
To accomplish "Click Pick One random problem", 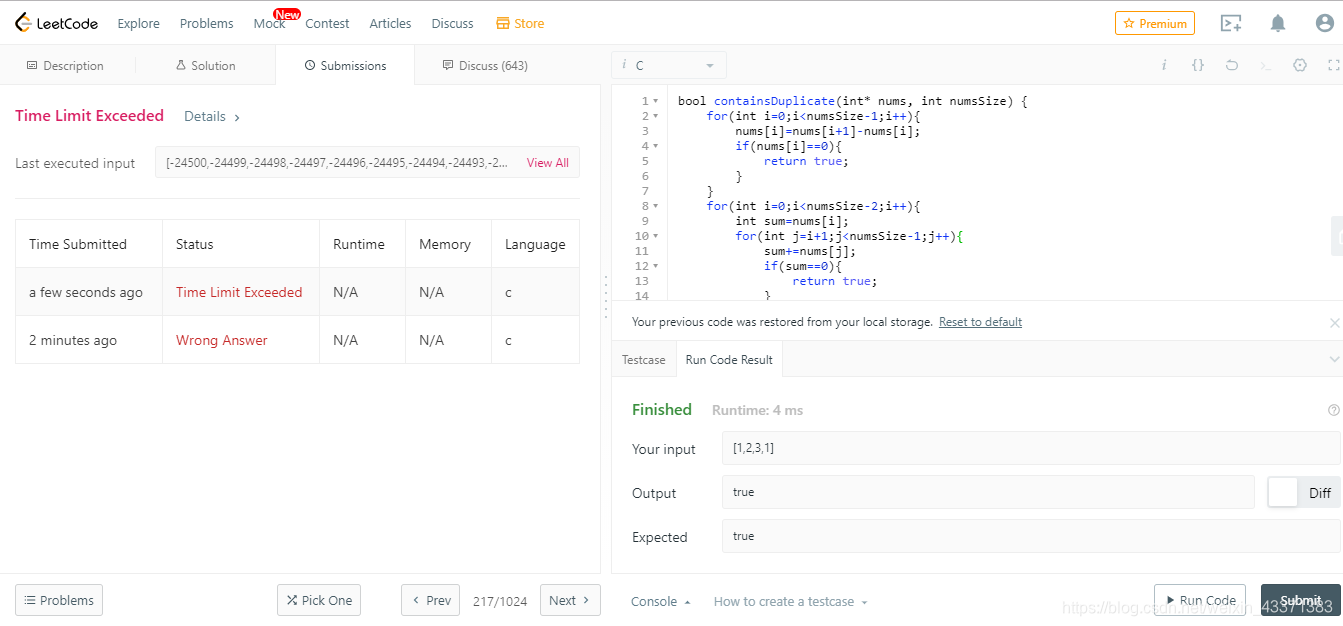I will (319, 600).
